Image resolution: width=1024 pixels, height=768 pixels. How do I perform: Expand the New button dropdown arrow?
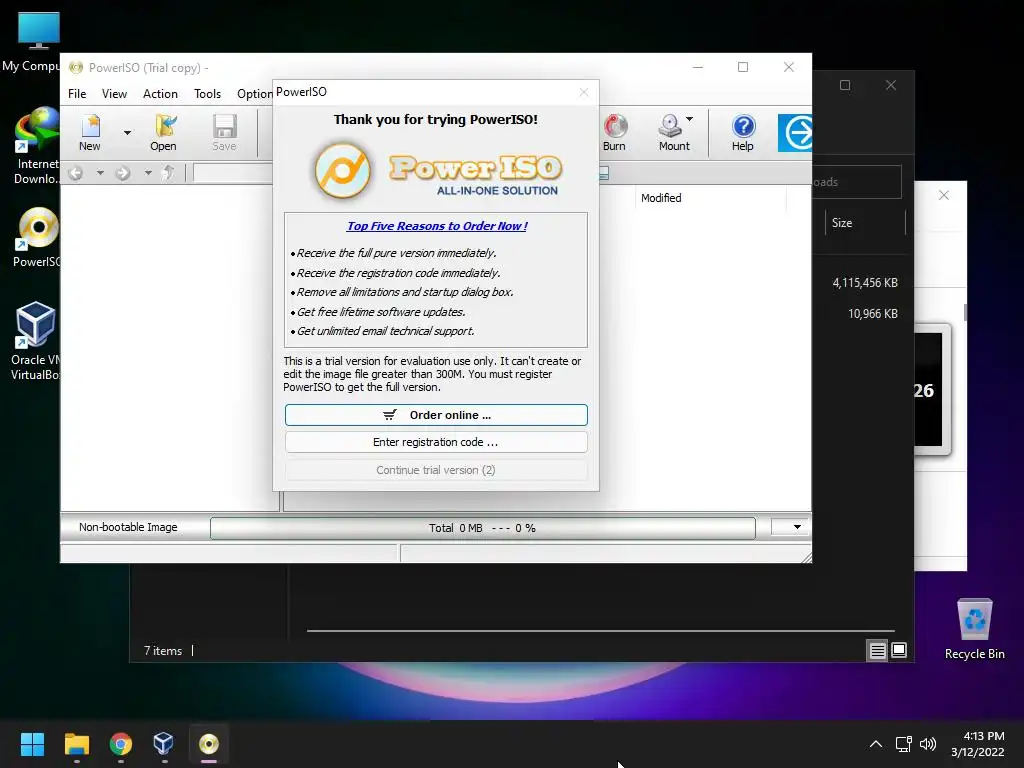pyautogui.click(x=127, y=133)
